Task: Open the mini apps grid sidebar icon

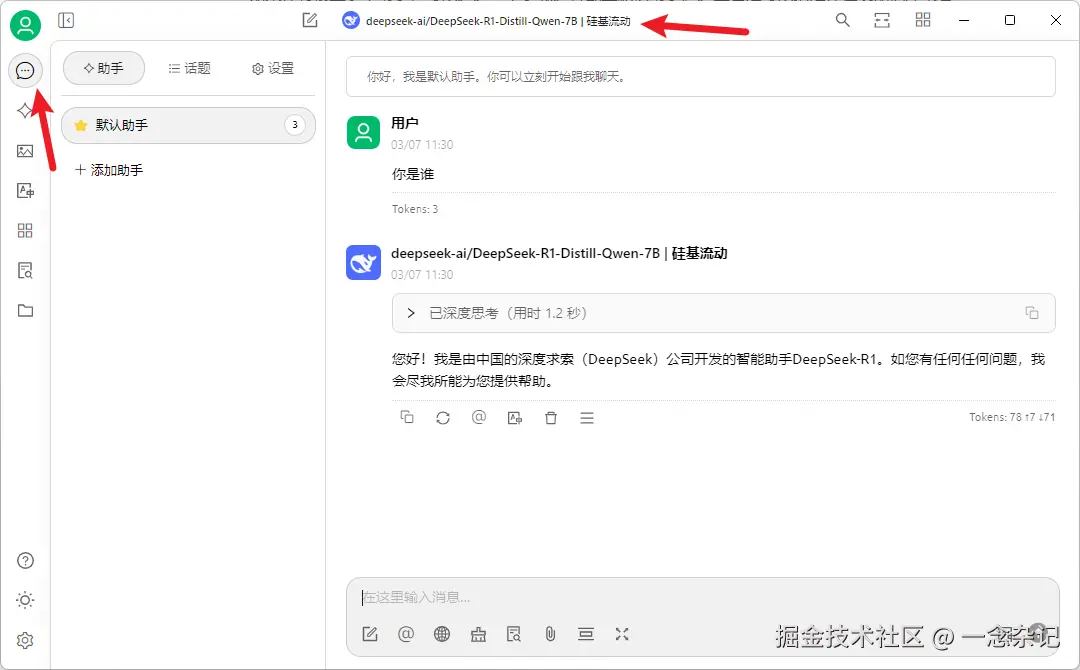Action: click(25, 231)
